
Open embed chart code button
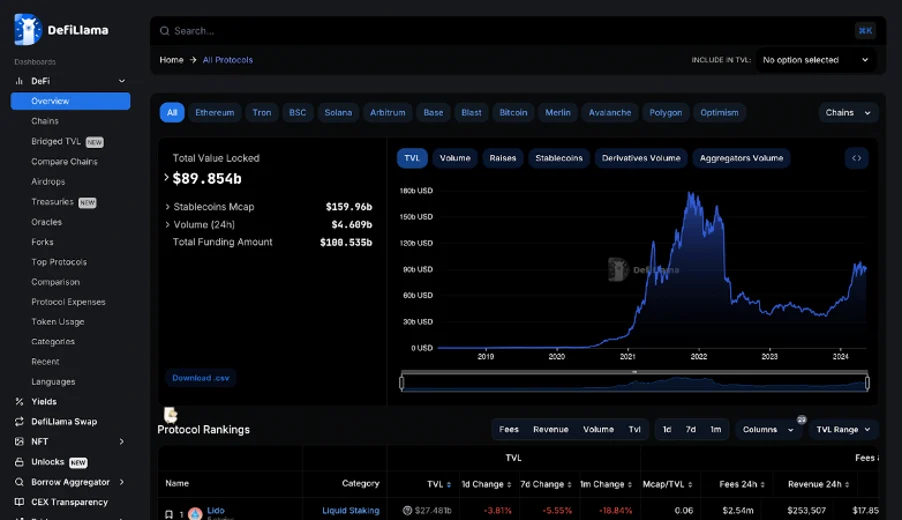pos(857,158)
